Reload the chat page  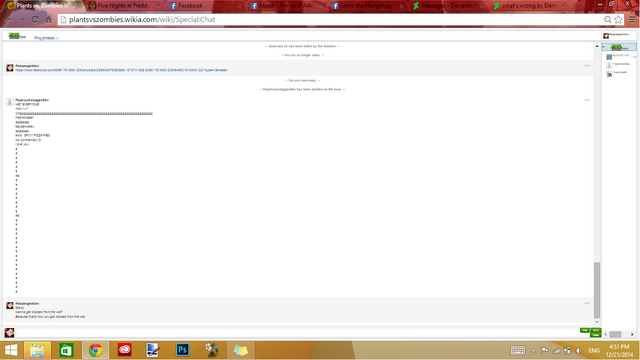35,20
